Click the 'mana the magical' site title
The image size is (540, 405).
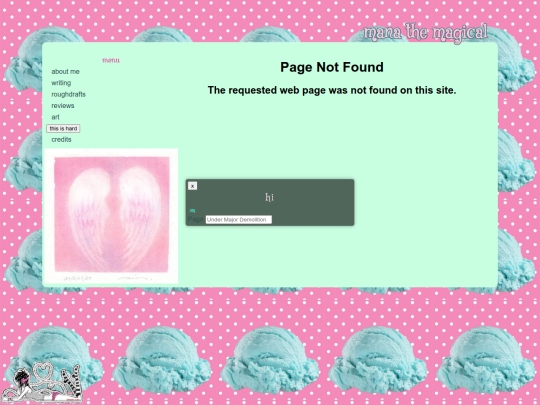[x=425, y=33]
